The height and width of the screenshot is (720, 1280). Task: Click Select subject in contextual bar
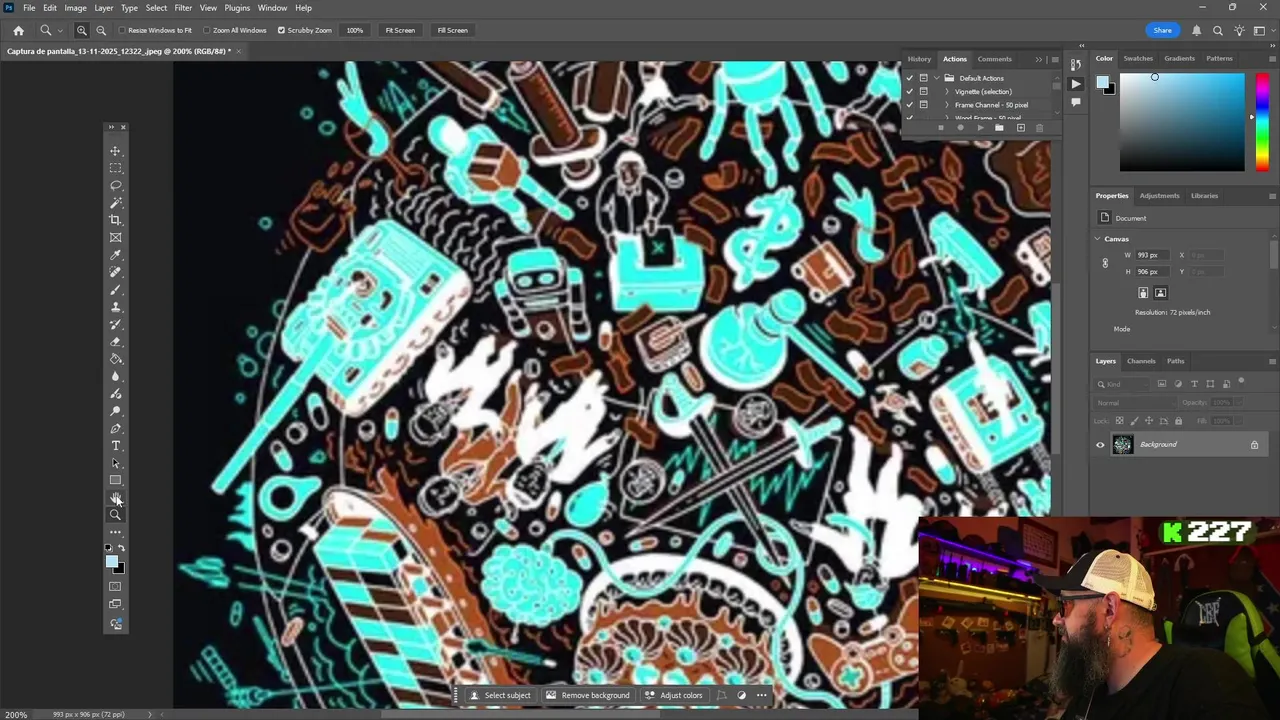[500, 695]
